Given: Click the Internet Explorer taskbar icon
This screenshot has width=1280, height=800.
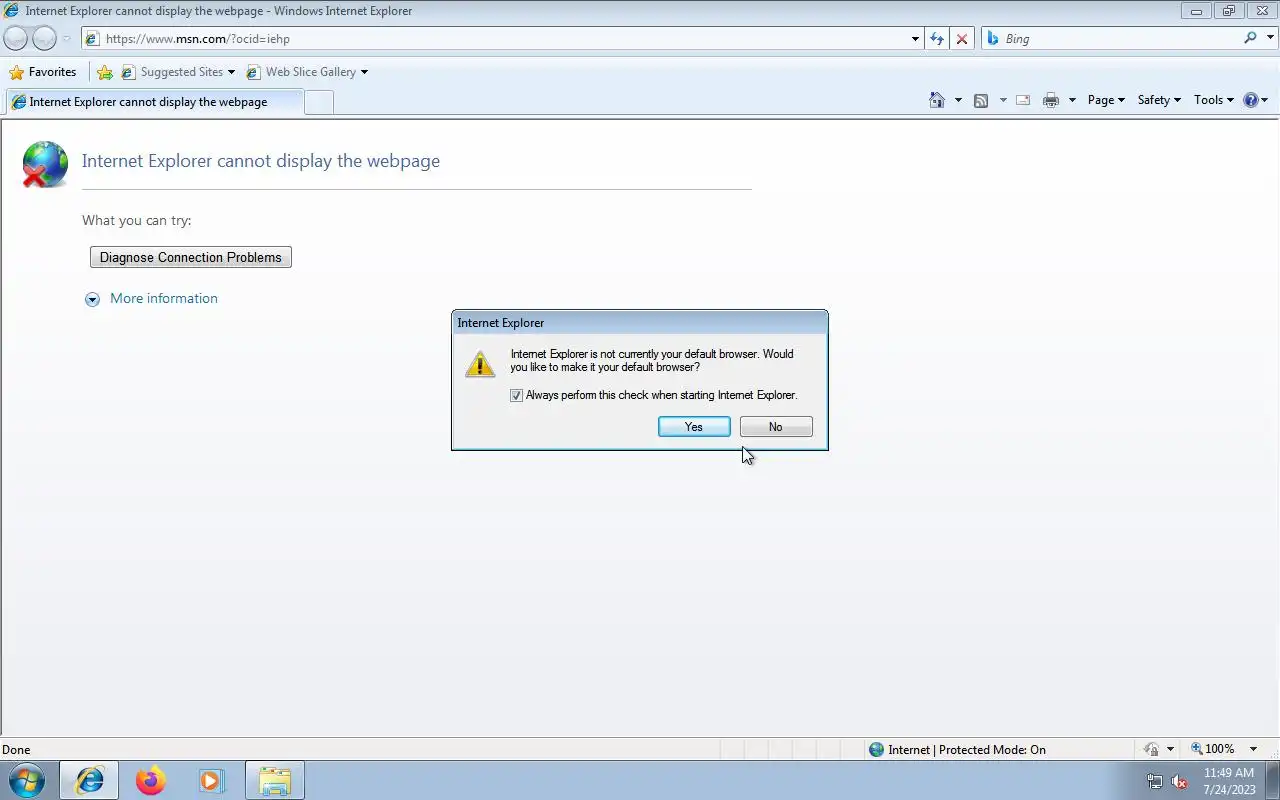Looking at the screenshot, I should pos(90,780).
